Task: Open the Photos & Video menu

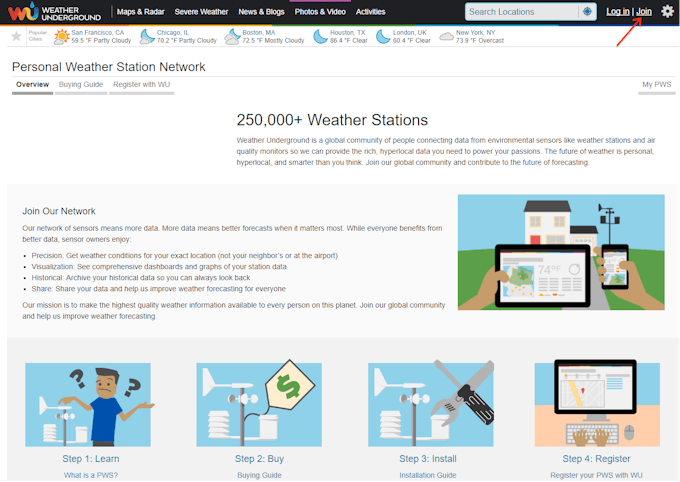Action: (x=320, y=12)
